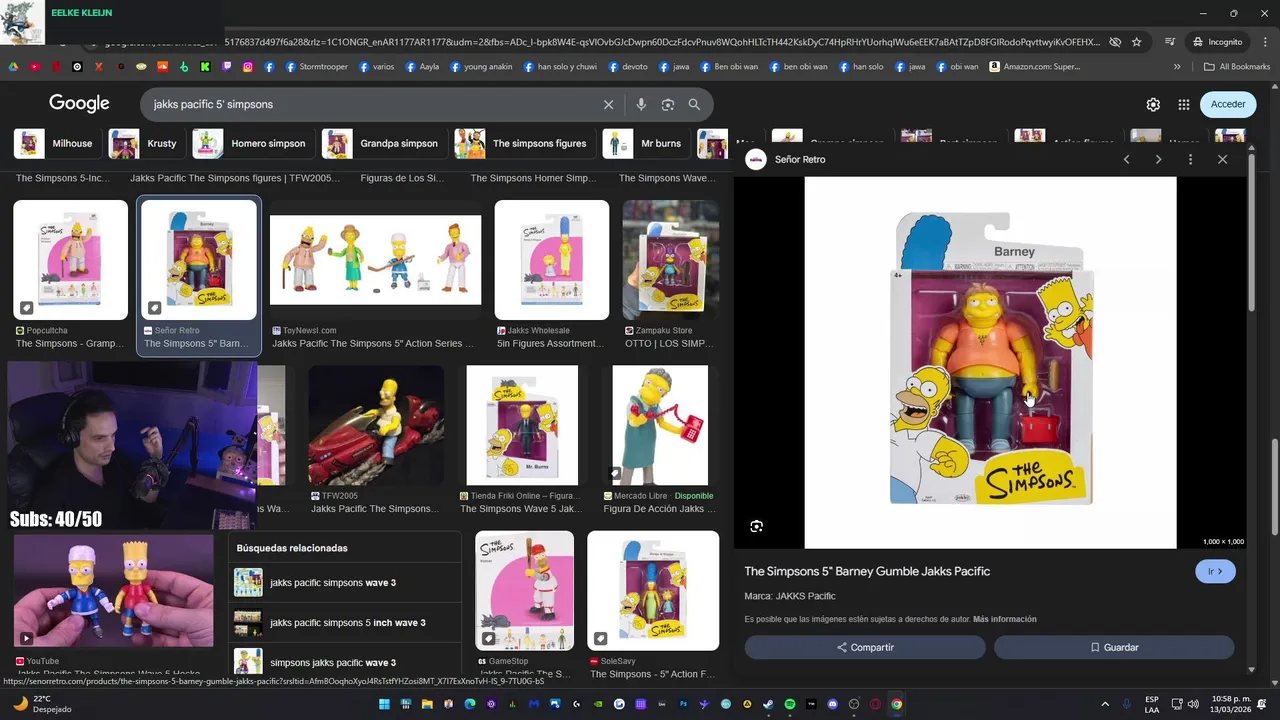1280x720 pixels.
Task: Click the Señor Retro source name
Action: [x=800, y=159]
